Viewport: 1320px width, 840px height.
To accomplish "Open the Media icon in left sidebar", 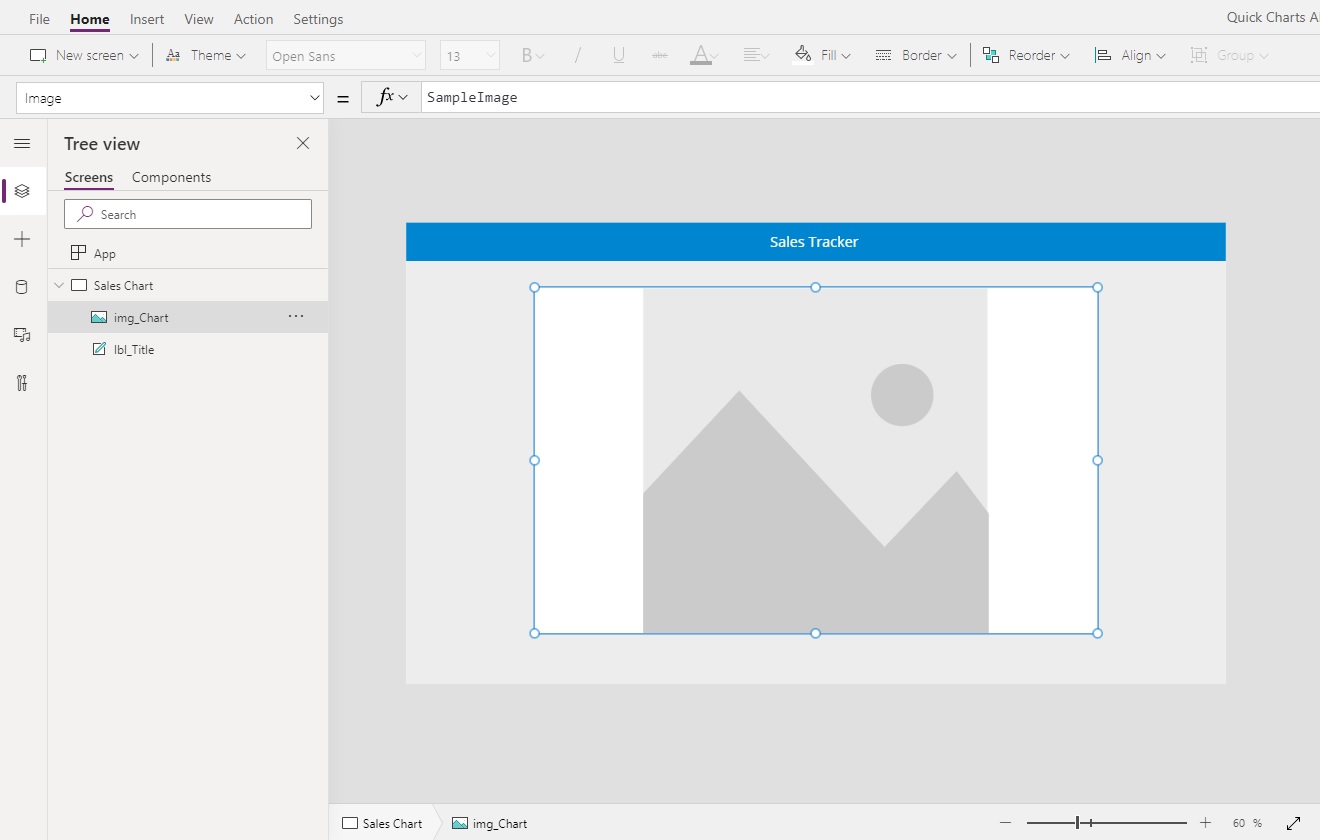I will point(22,335).
